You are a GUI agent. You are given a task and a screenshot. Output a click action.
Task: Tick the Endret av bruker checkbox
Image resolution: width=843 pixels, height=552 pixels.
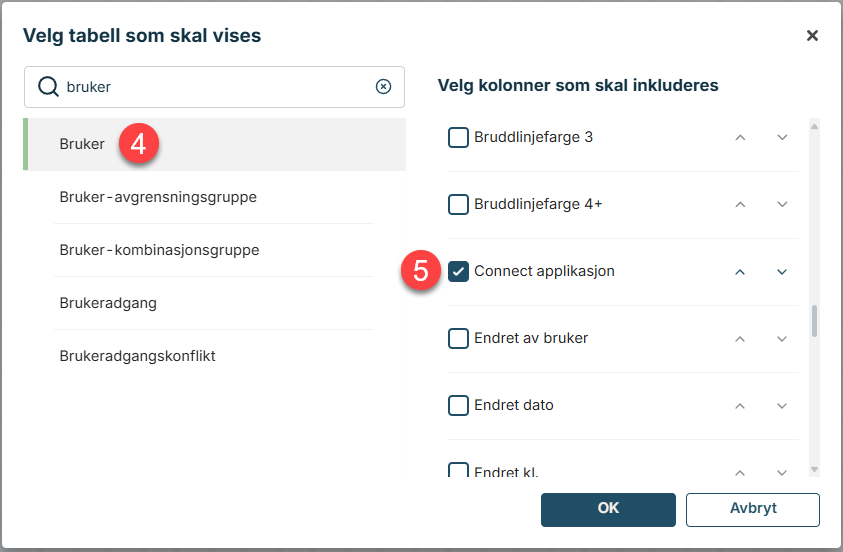coord(458,338)
